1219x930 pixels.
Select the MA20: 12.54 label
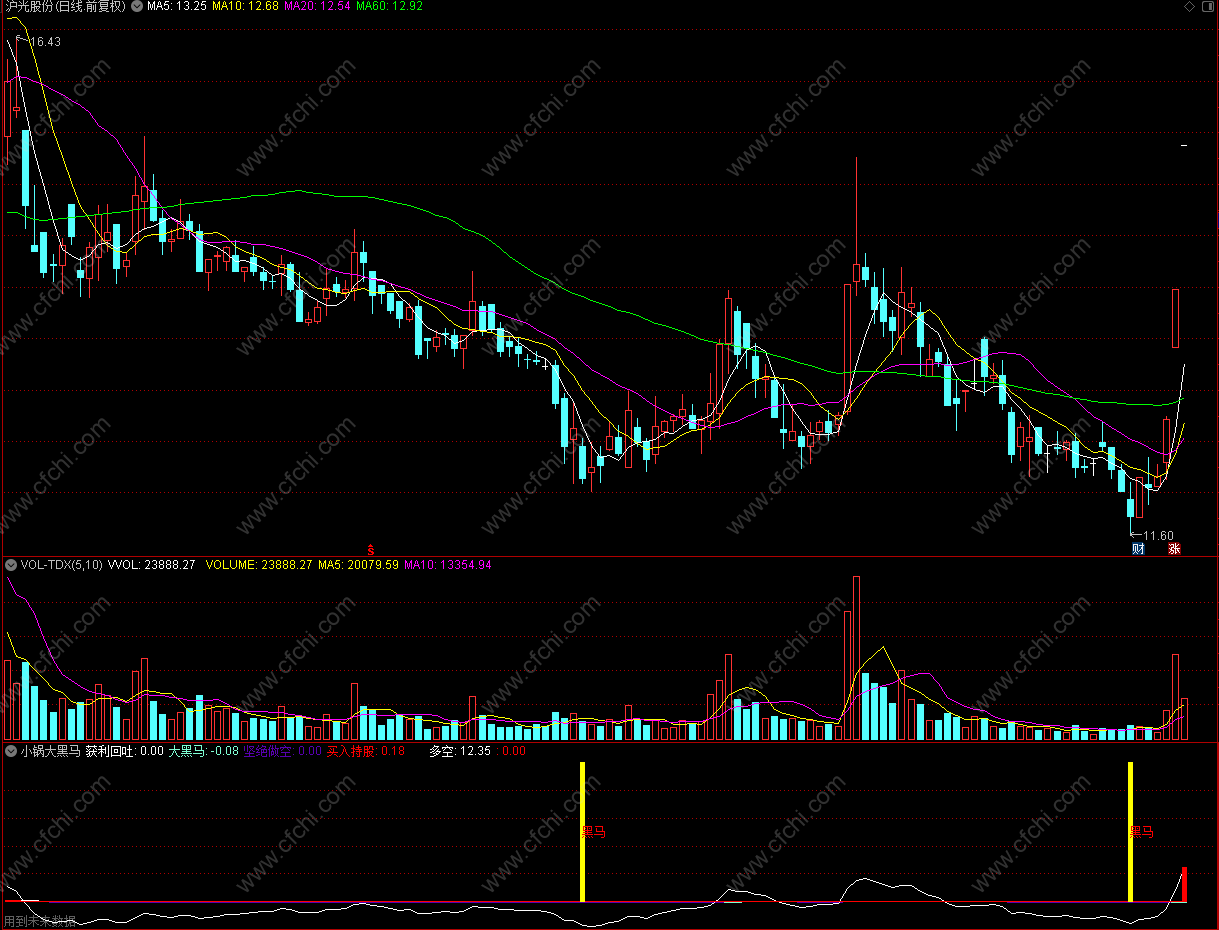(x=318, y=6)
